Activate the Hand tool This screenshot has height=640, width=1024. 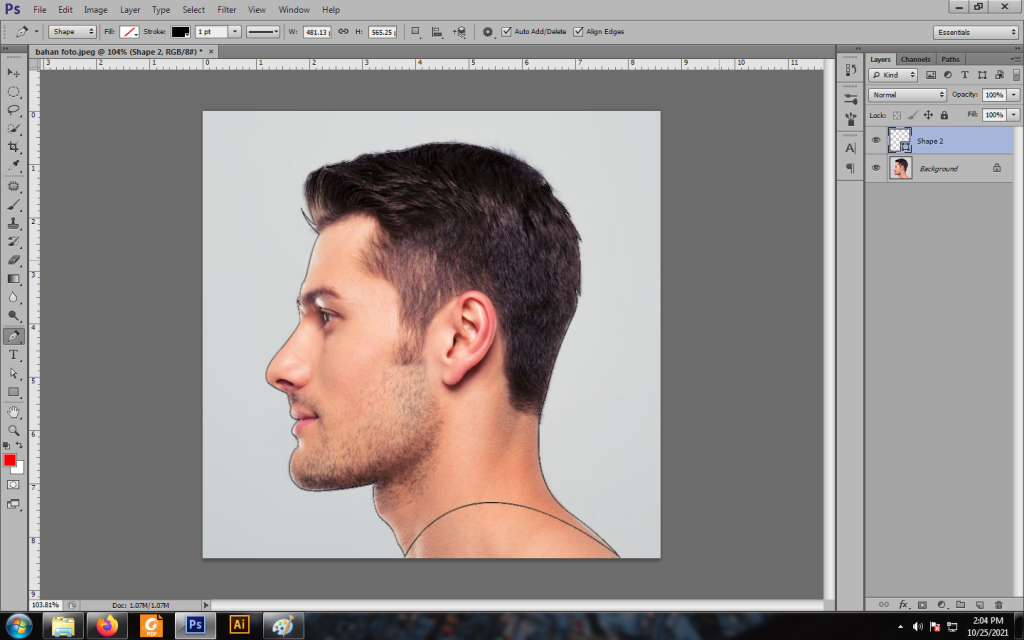tap(14, 411)
